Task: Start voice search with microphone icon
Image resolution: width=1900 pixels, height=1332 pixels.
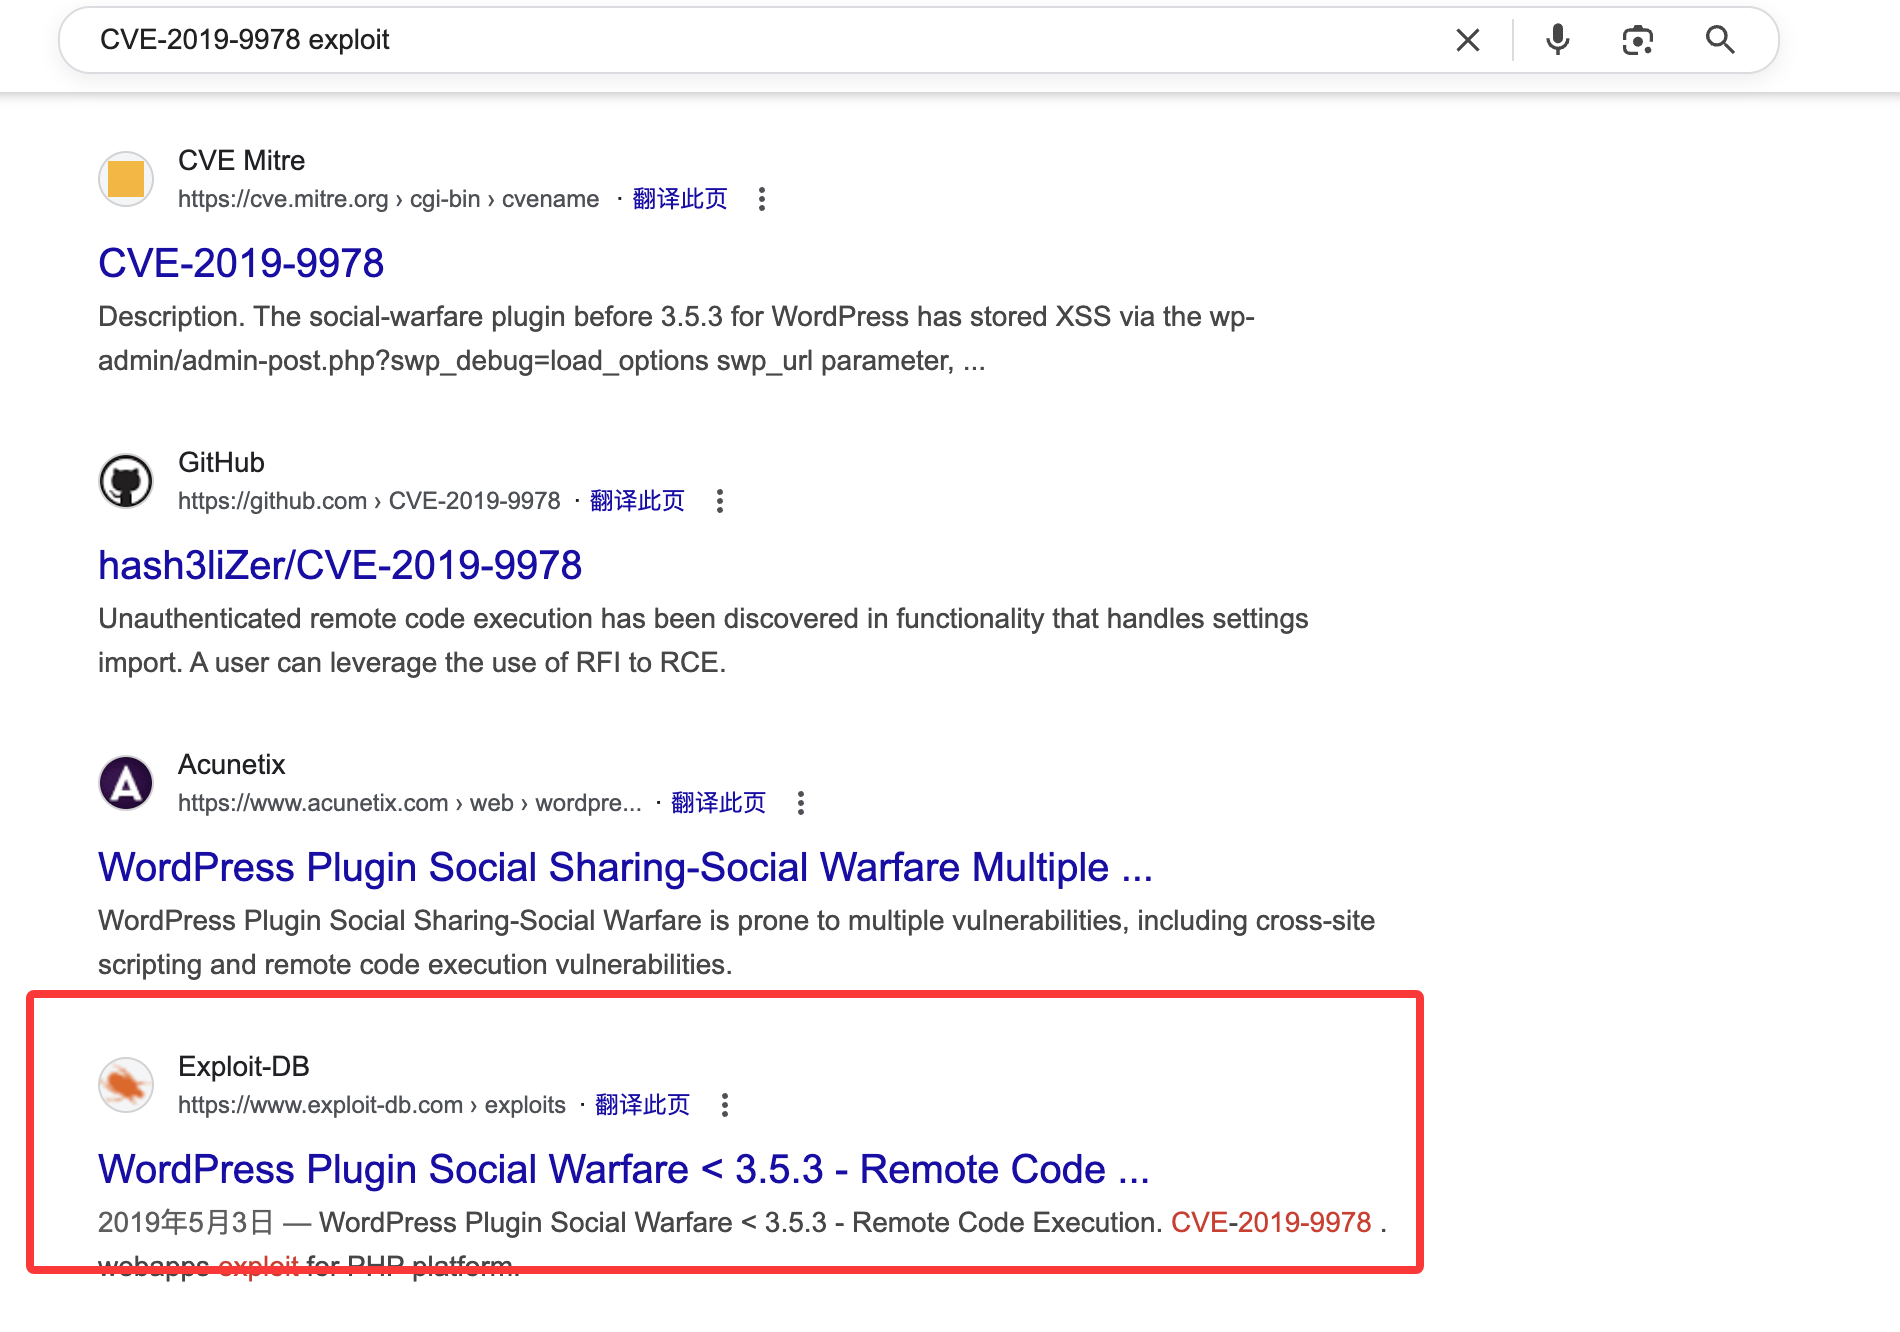Action: coord(1557,40)
